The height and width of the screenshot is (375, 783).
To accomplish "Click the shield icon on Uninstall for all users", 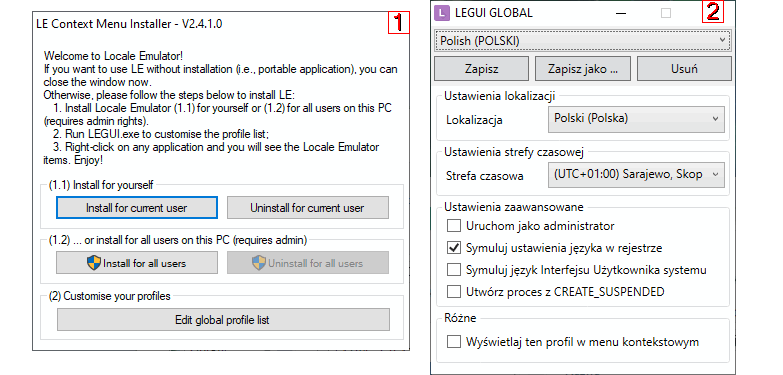I will coord(259,263).
